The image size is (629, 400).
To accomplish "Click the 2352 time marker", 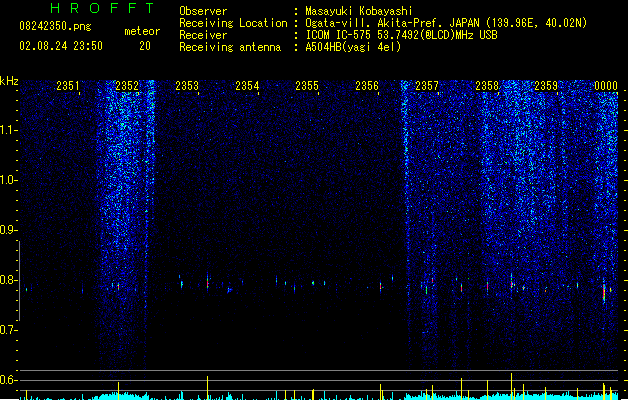I will coord(127,86).
